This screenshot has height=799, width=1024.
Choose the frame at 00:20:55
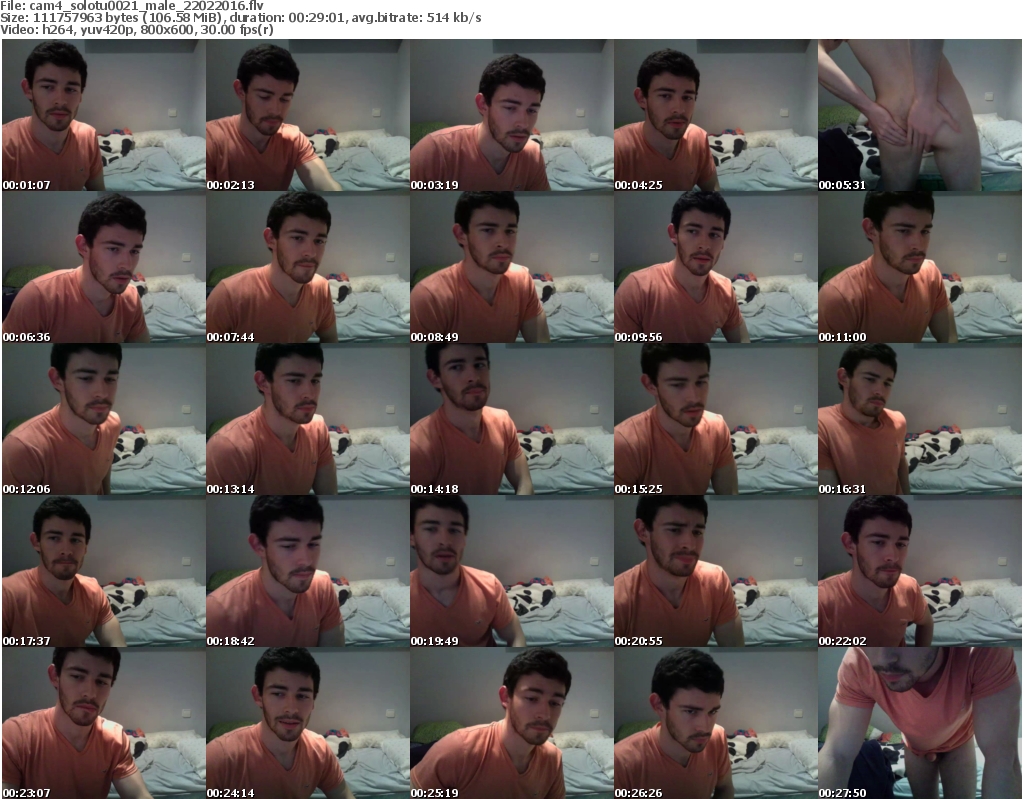[716, 571]
